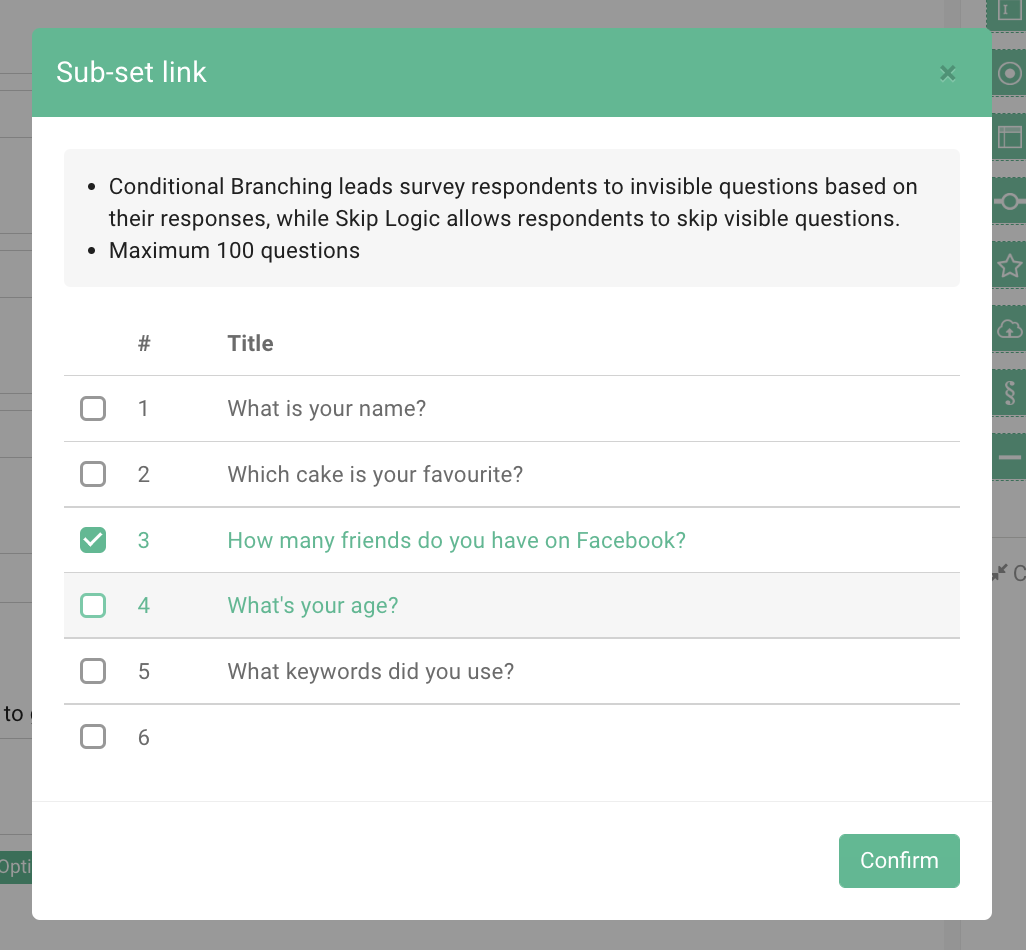Check 'Which cake is your favourite?'
This screenshot has width=1026, height=950.
(x=92, y=473)
